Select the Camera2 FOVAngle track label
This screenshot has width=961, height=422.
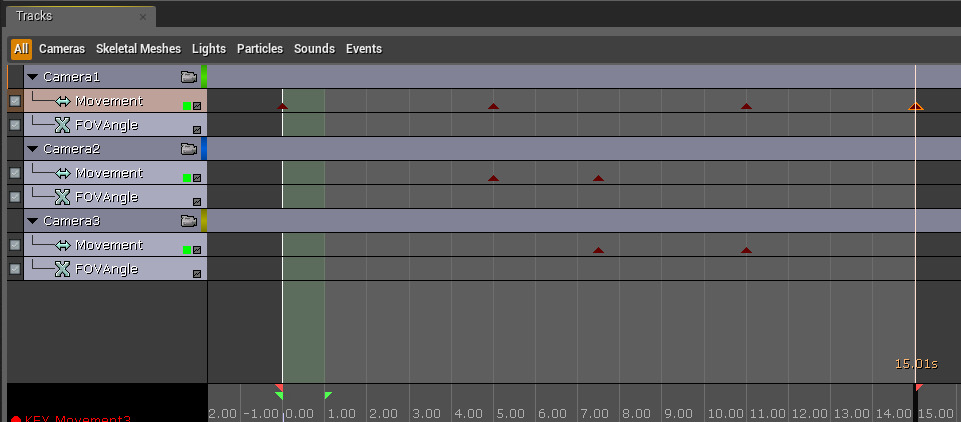point(107,197)
